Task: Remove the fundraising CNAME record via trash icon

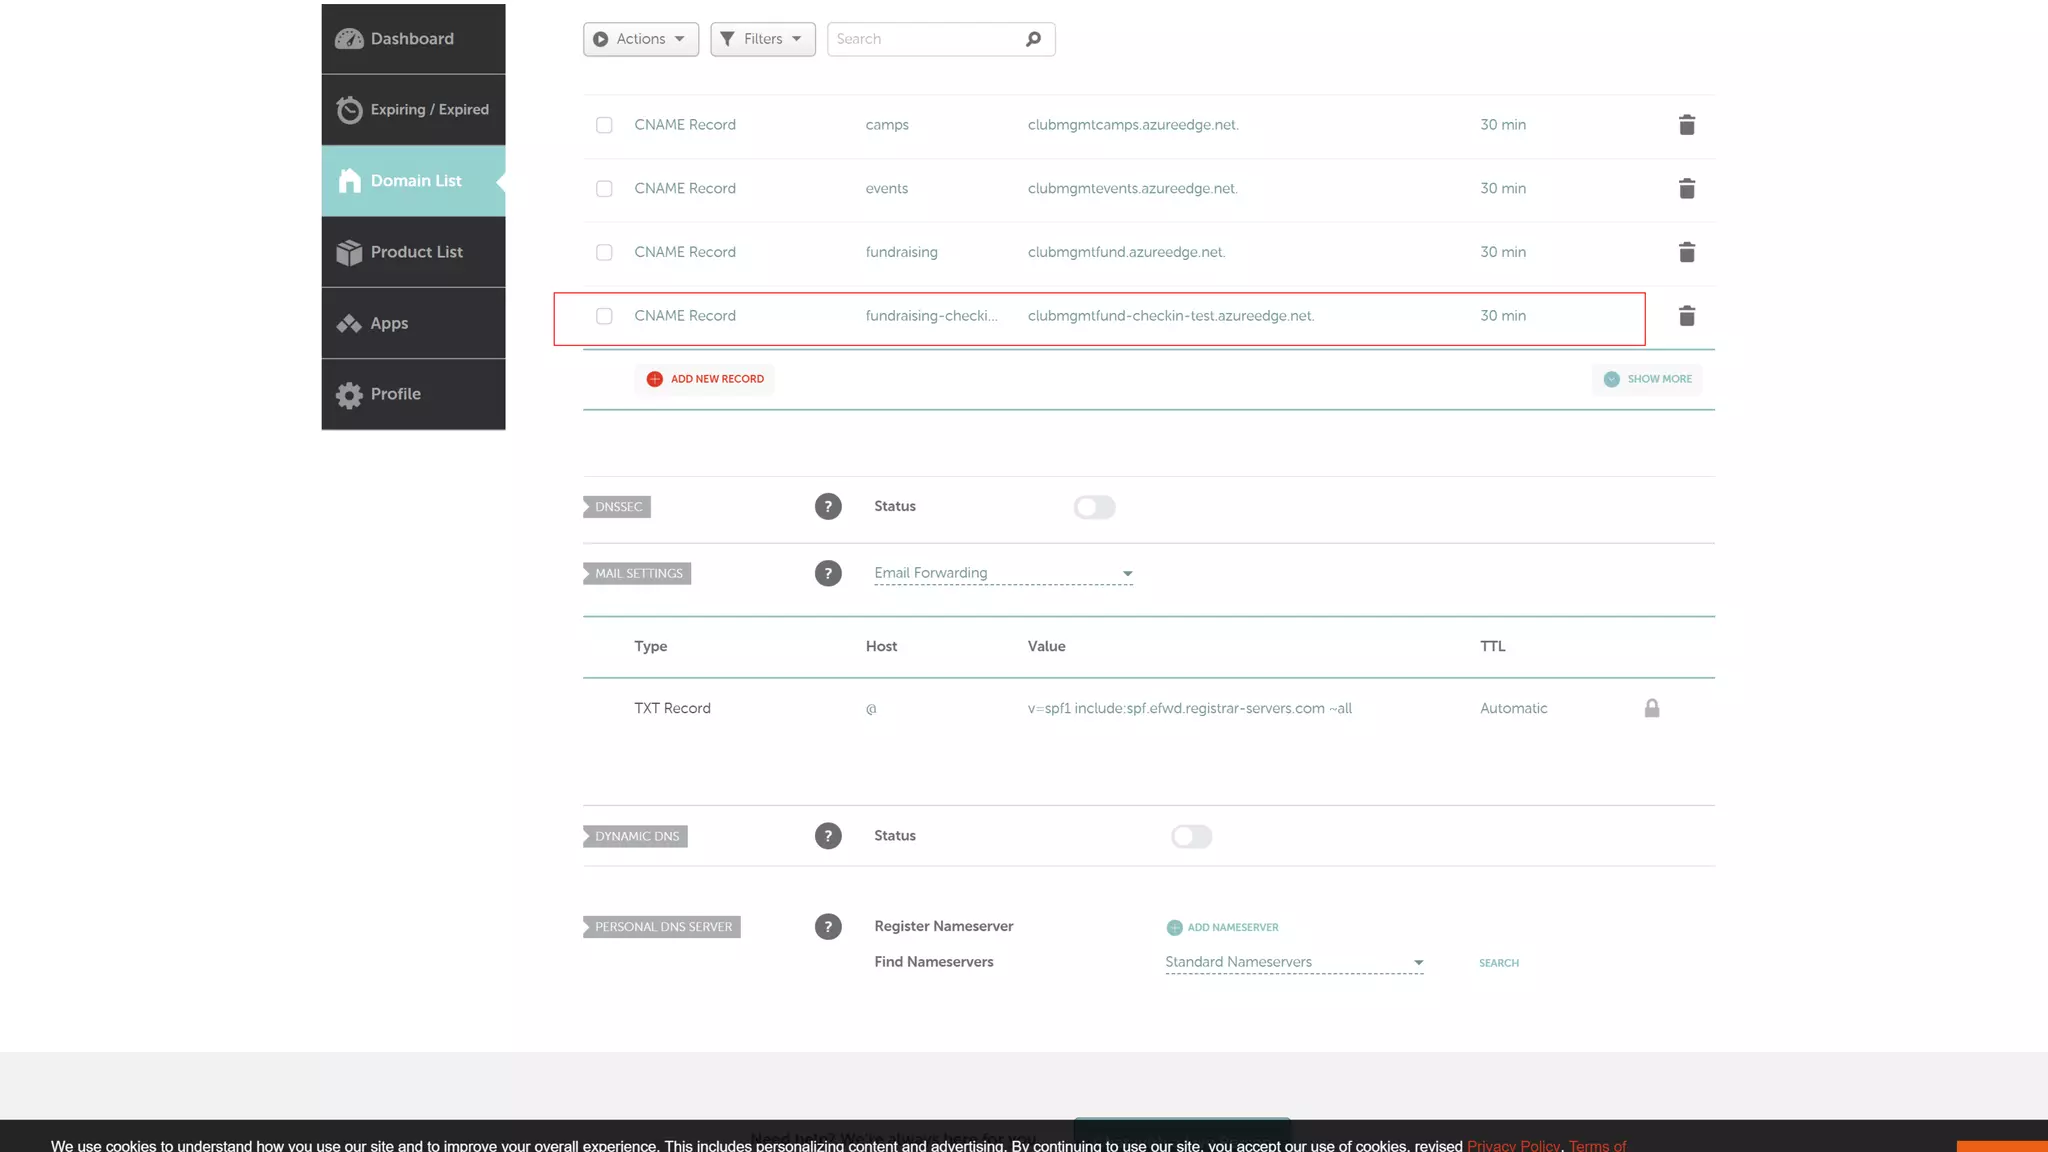Action: coord(1686,252)
